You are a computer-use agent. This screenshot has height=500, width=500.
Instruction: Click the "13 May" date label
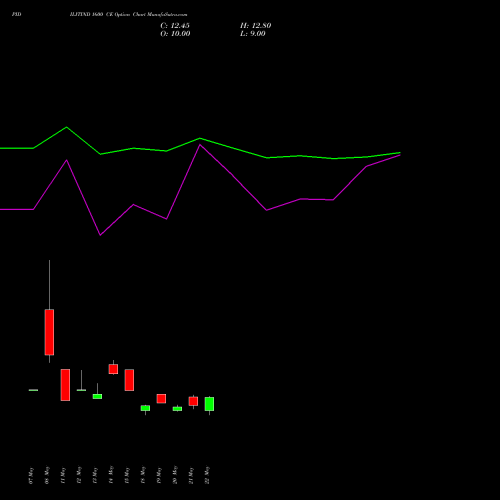pyautogui.click(x=95, y=476)
